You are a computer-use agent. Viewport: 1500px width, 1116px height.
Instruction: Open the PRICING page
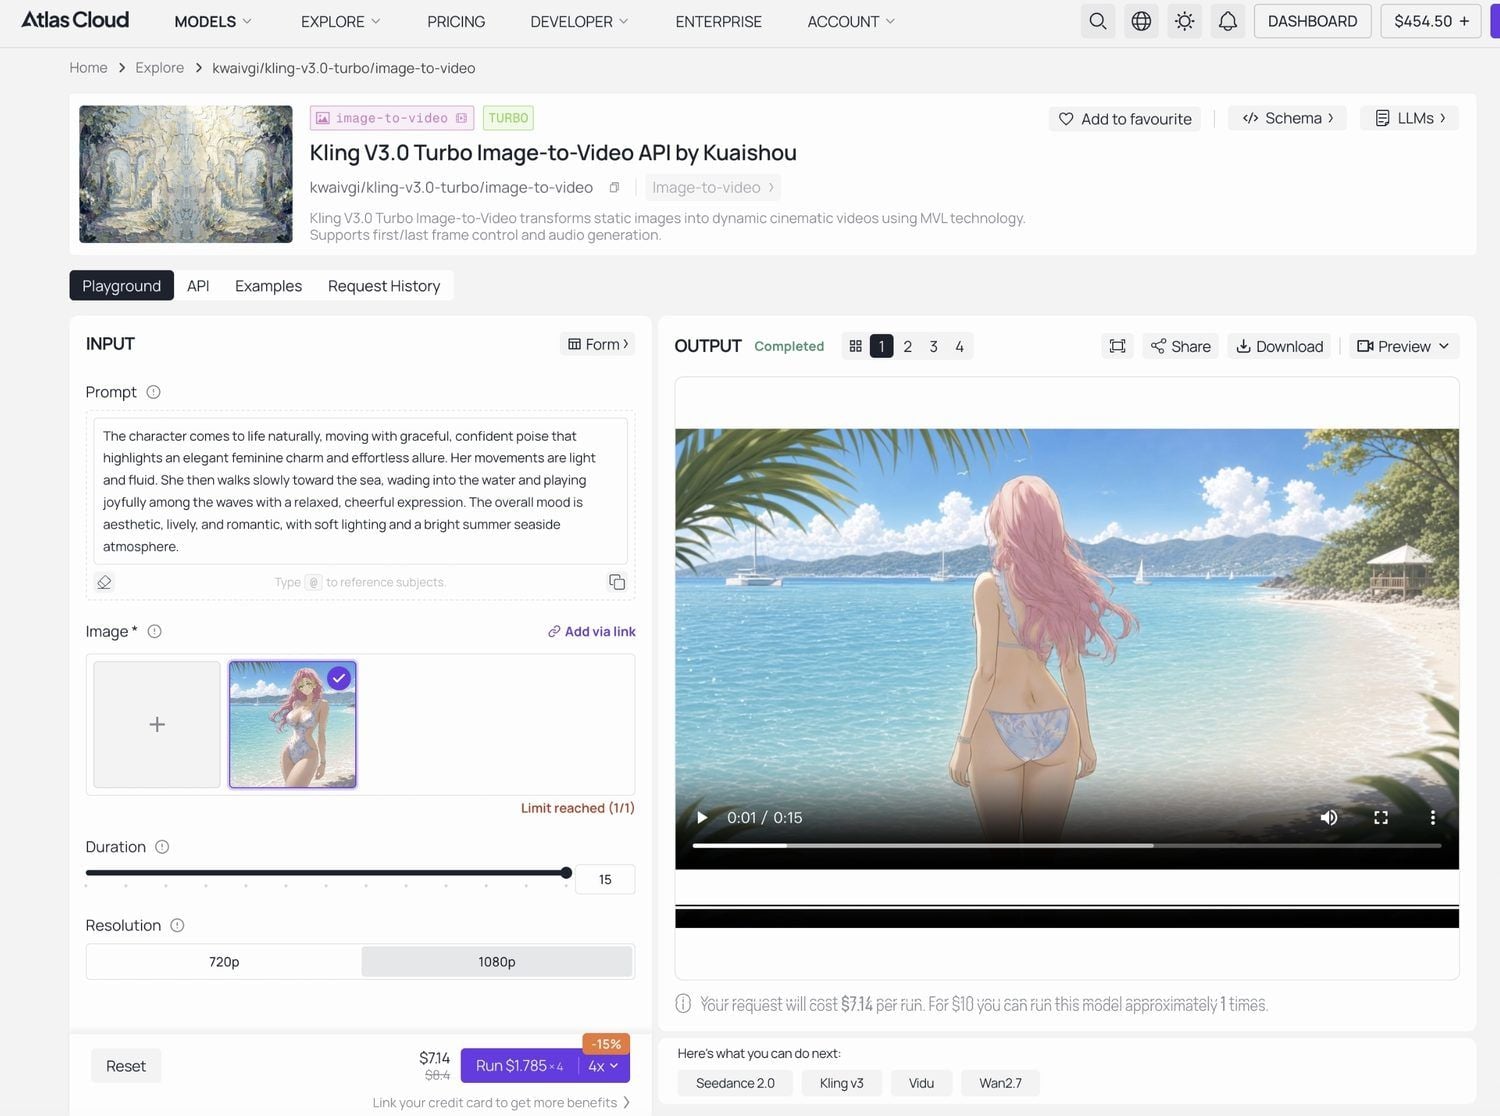tap(456, 21)
